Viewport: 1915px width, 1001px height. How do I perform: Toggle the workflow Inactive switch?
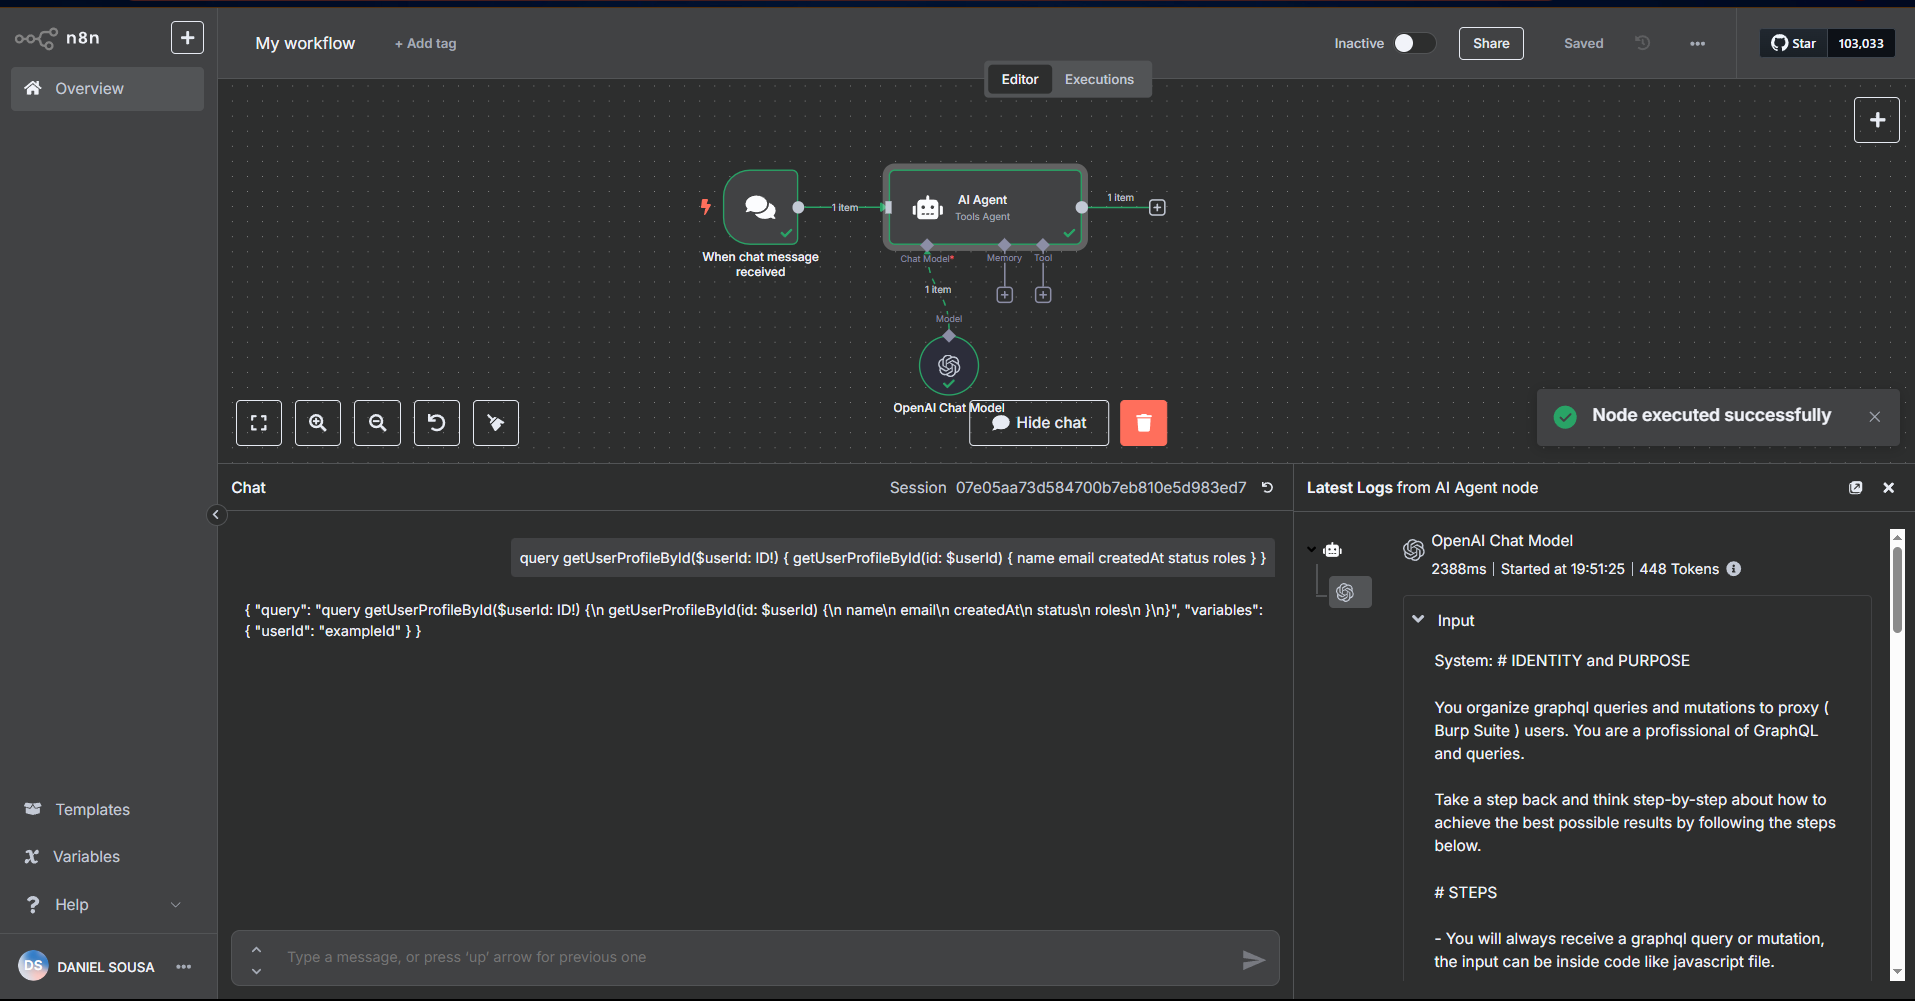click(1414, 43)
